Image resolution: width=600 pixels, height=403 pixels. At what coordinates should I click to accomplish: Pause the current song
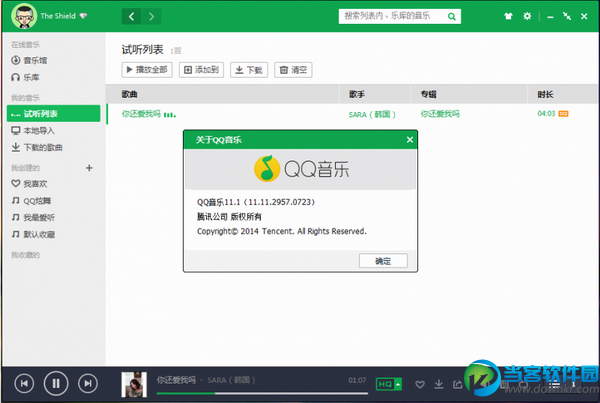56,383
